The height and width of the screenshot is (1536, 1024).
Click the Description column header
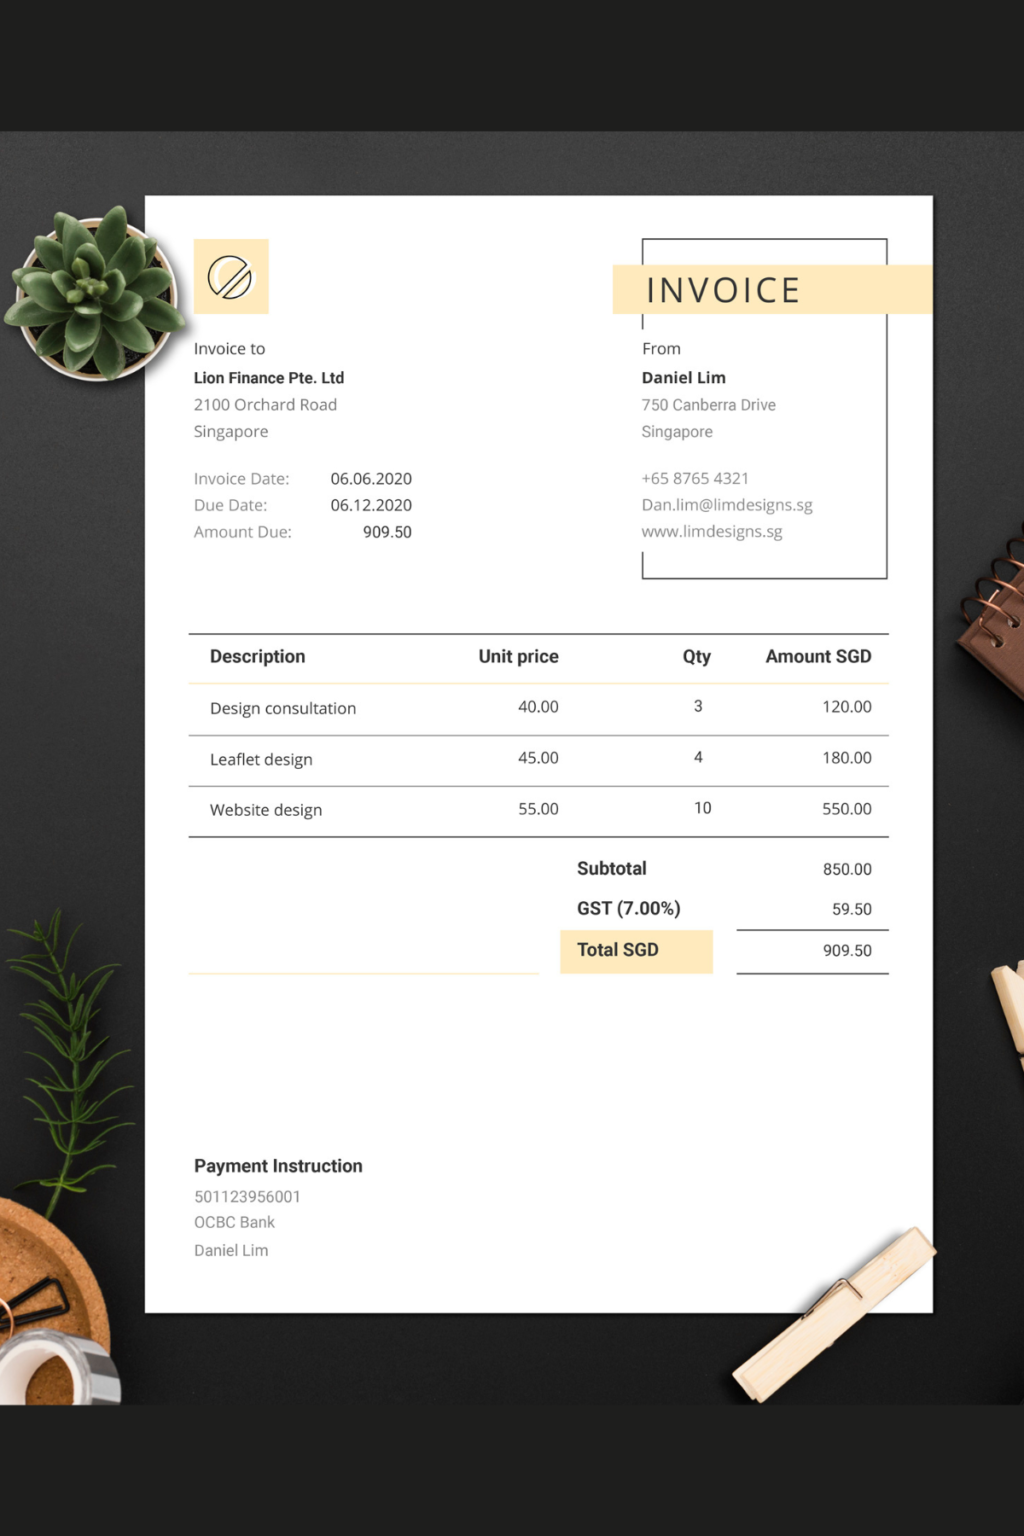[x=257, y=657]
